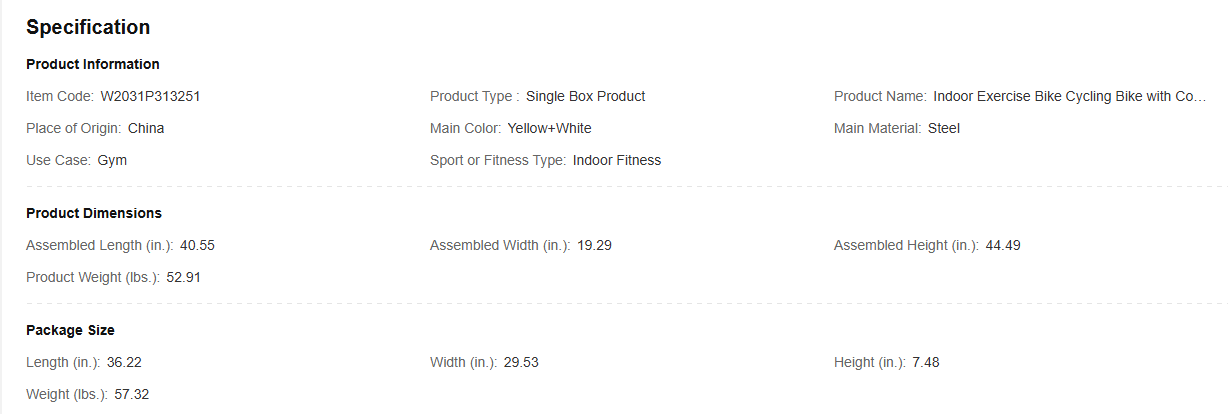
Task: Click the truncated Indoor Exercise Bike product name
Action: tap(1069, 96)
